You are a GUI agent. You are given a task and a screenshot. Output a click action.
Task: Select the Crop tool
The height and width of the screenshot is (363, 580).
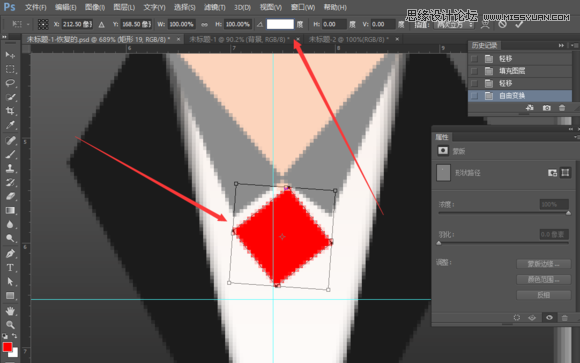[x=10, y=111]
